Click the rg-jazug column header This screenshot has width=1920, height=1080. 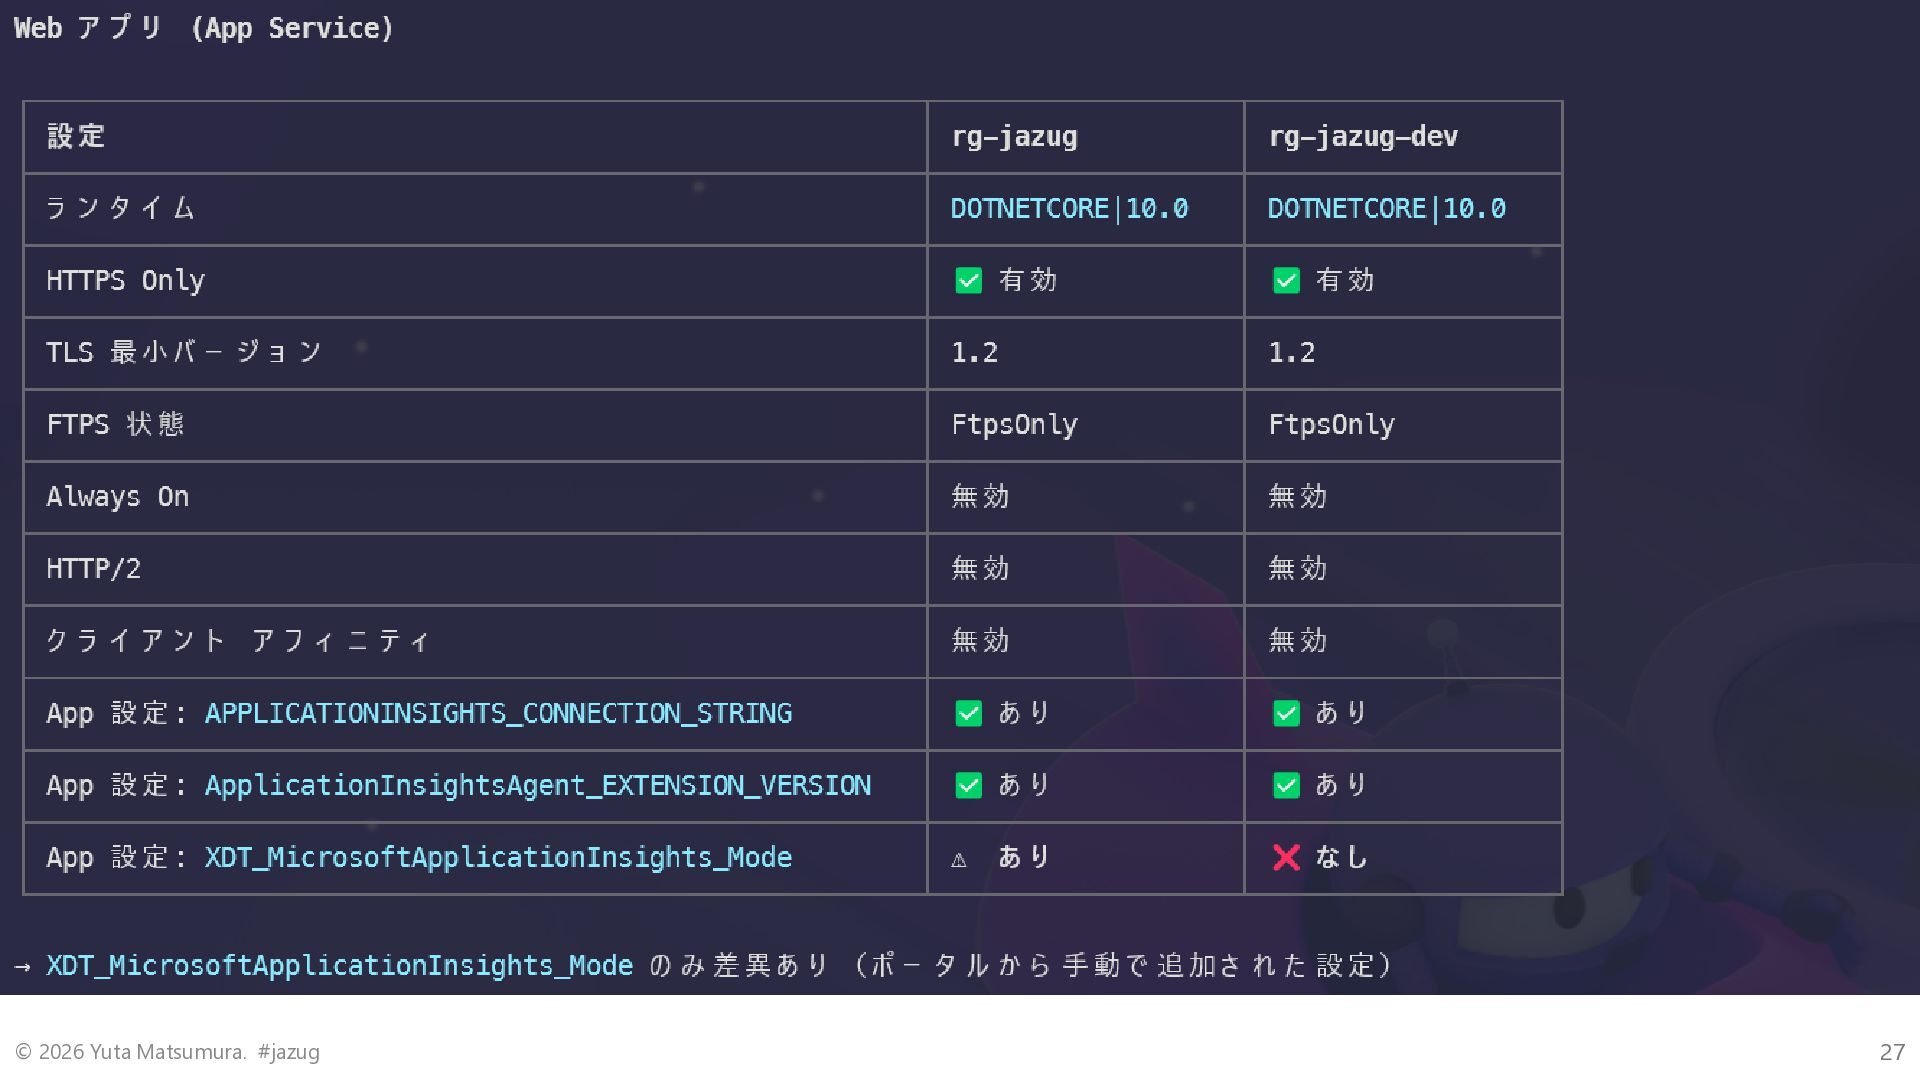(1014, 137)
